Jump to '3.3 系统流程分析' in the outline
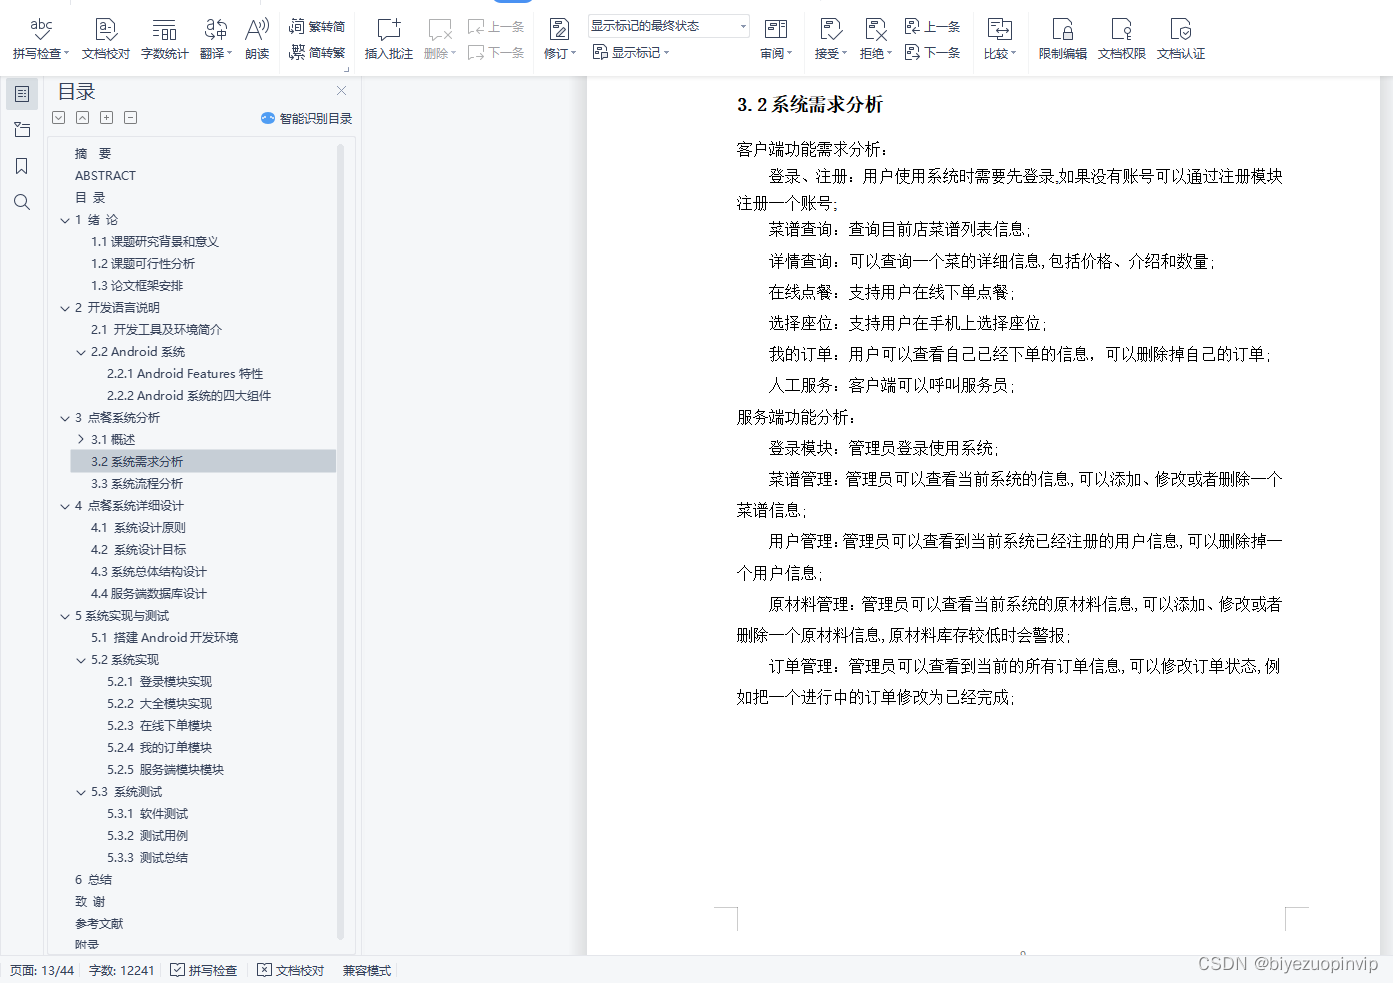 137,484
